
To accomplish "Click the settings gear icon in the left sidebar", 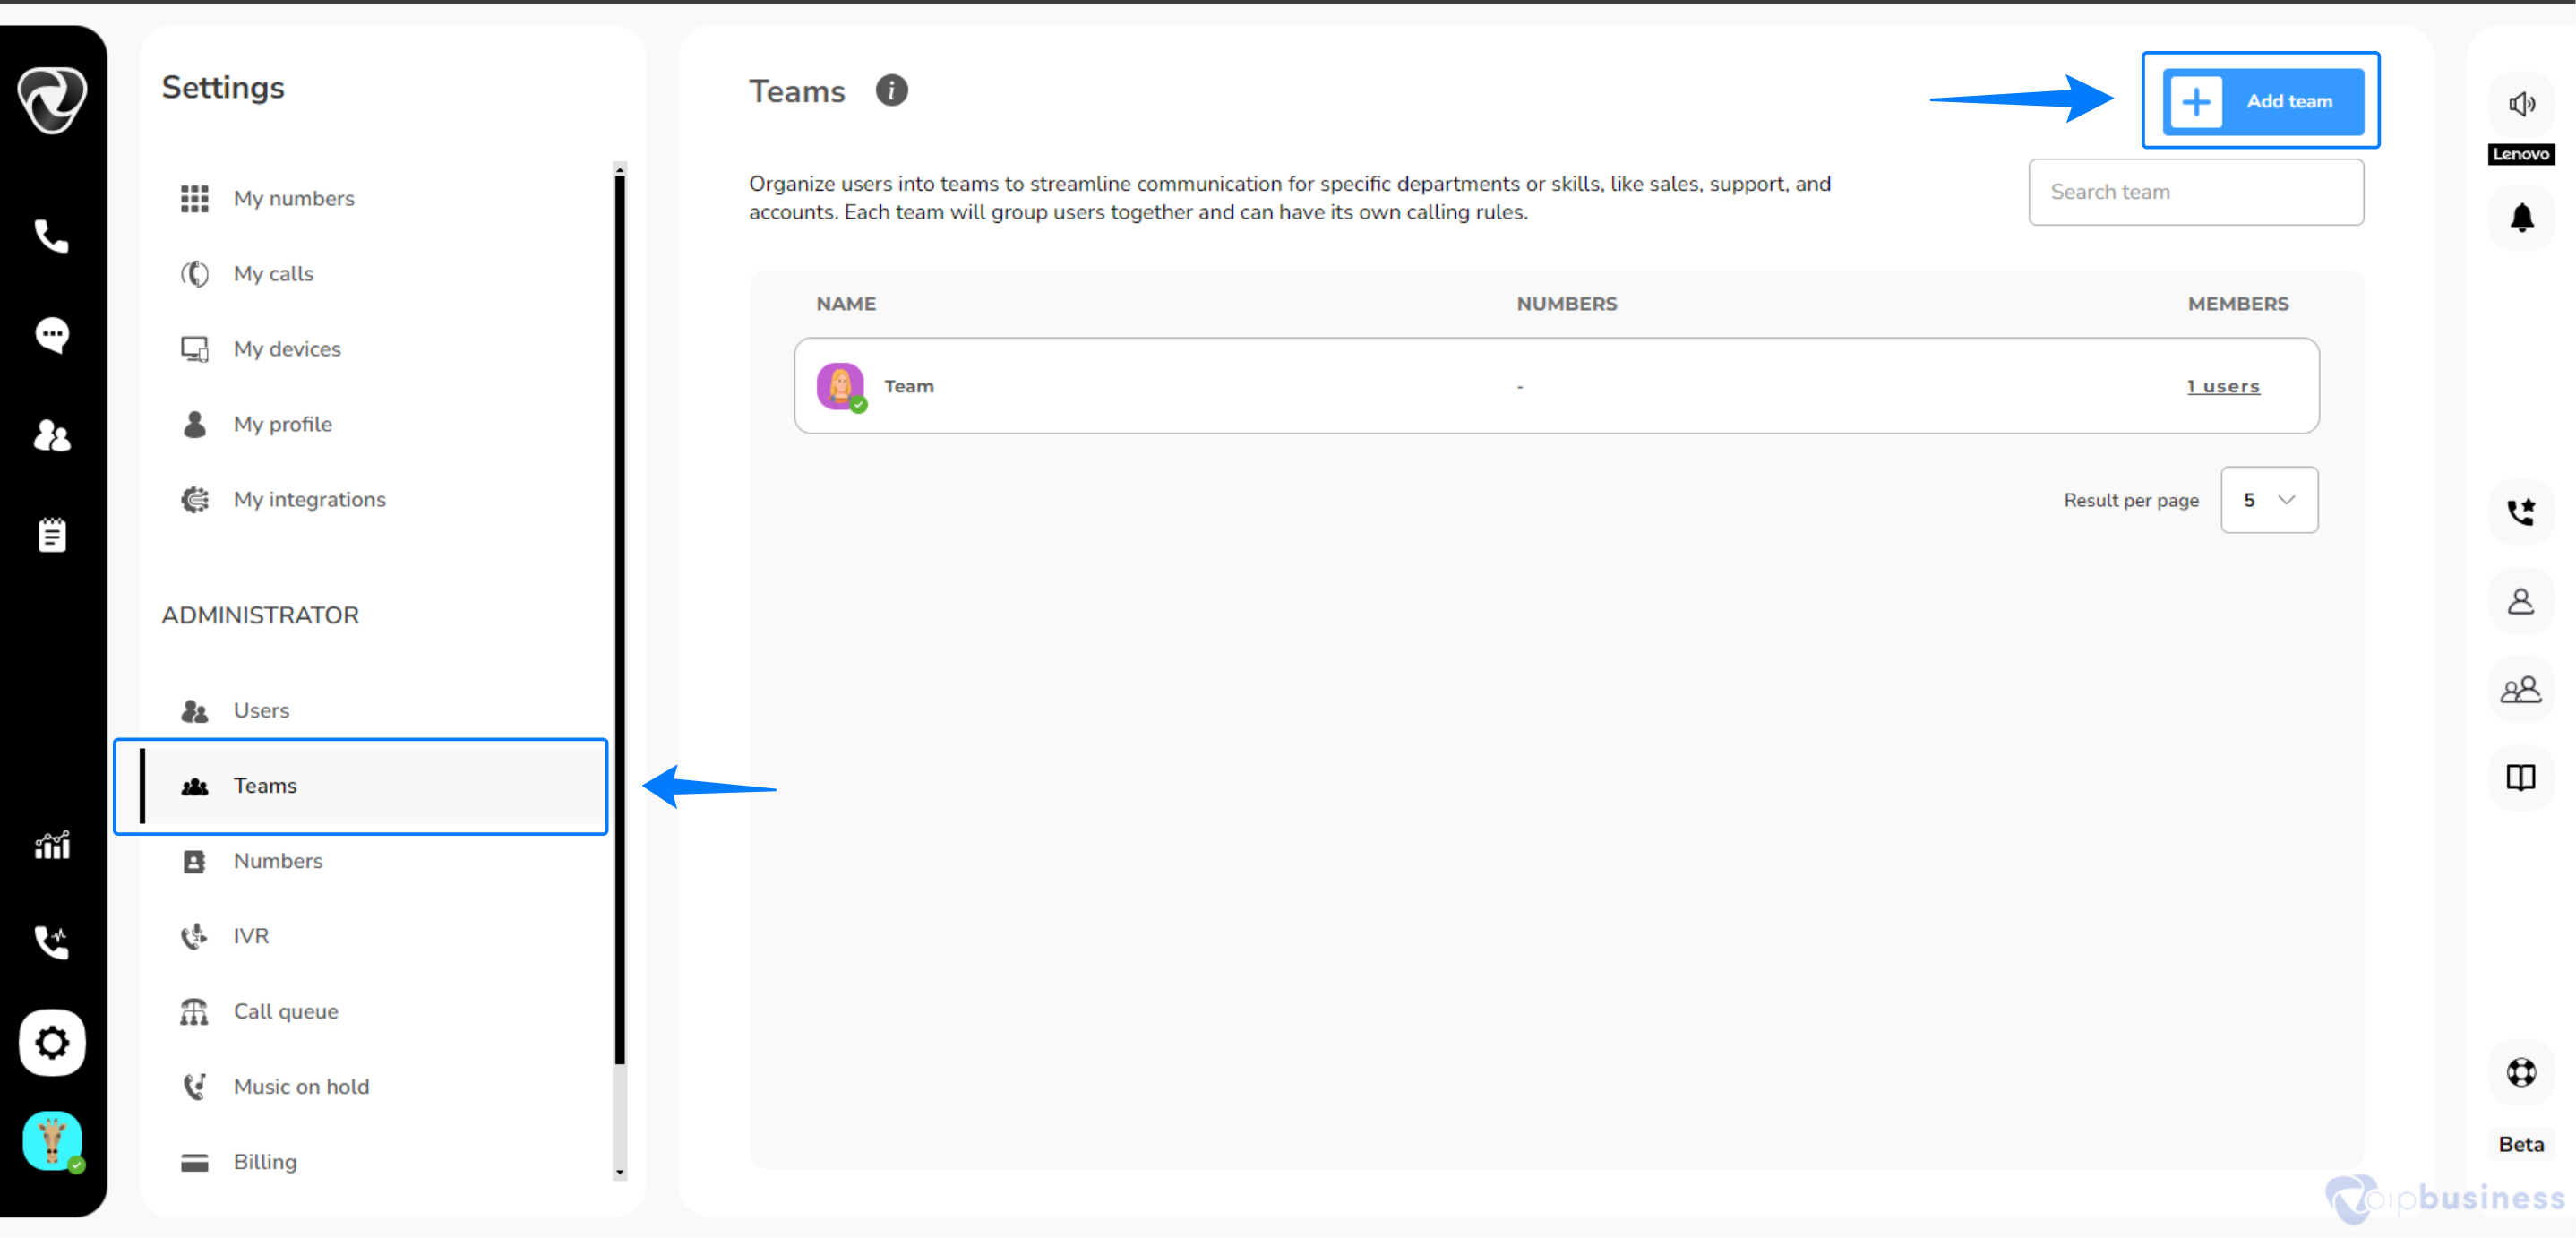I will click(x=52, y=1043).
